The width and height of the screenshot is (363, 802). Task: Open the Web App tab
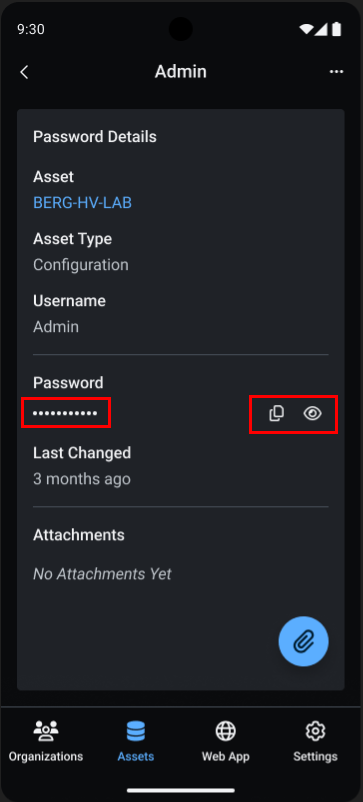(x=225, y=741)
